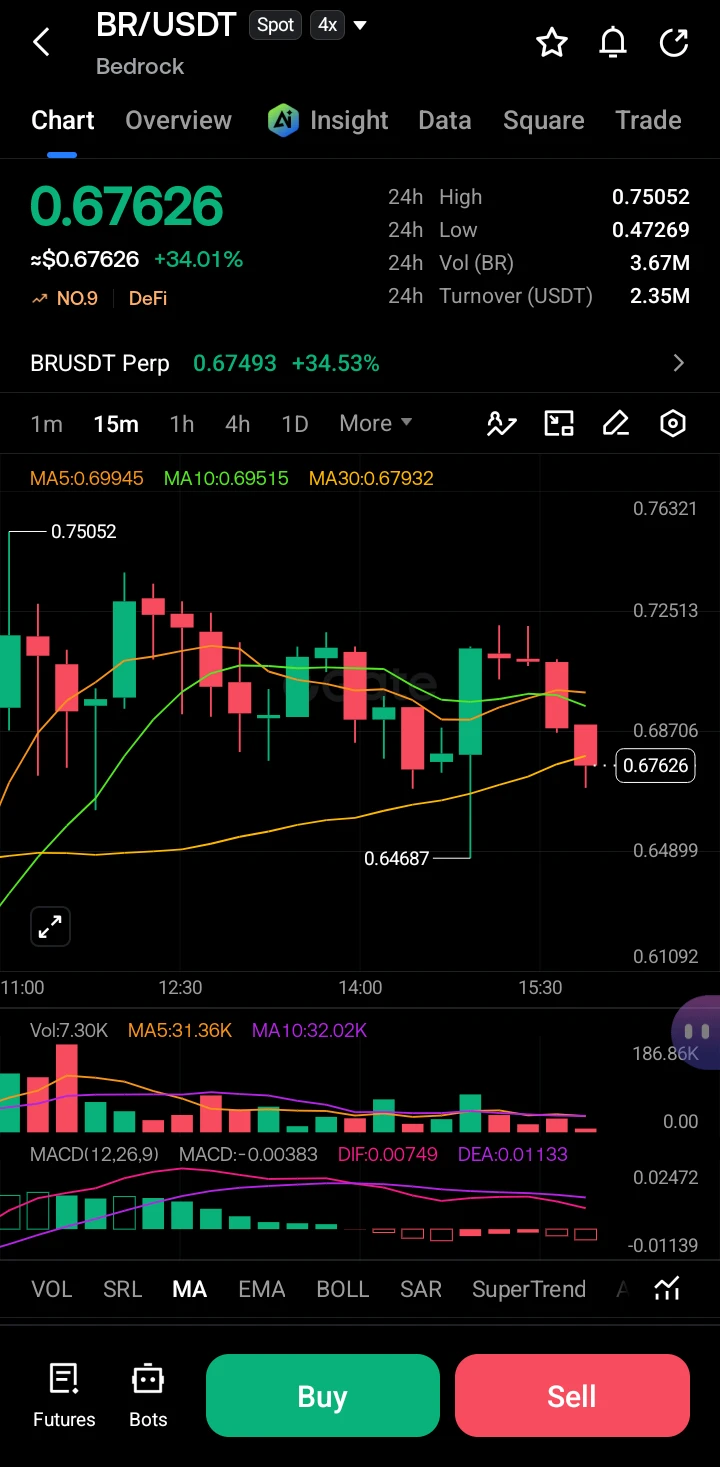Tap the 0.64687 low marker label

[397, 858]
